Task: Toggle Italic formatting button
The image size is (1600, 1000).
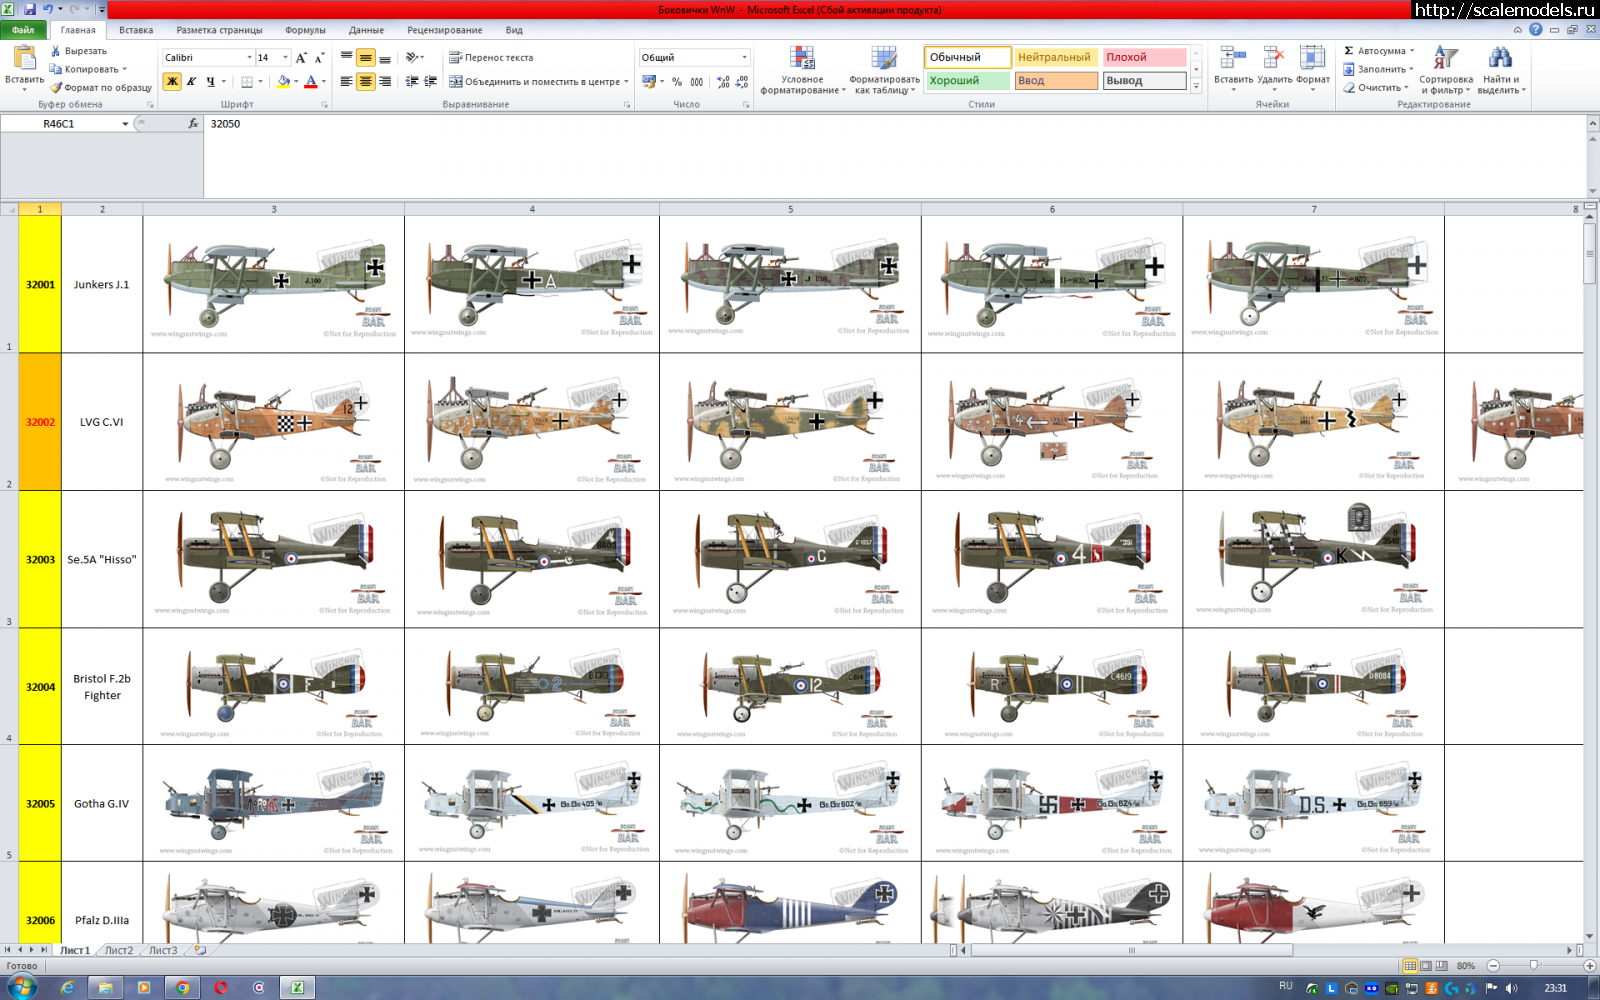Action: (x=191, y=82)
